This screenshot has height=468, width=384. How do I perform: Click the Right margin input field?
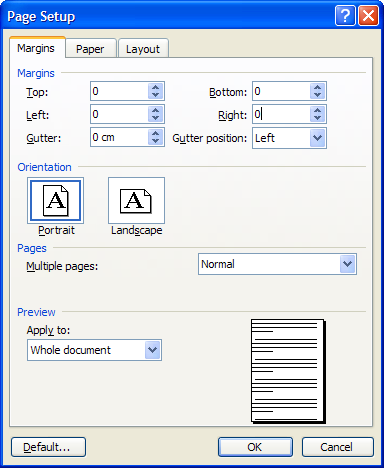[281, 114]
